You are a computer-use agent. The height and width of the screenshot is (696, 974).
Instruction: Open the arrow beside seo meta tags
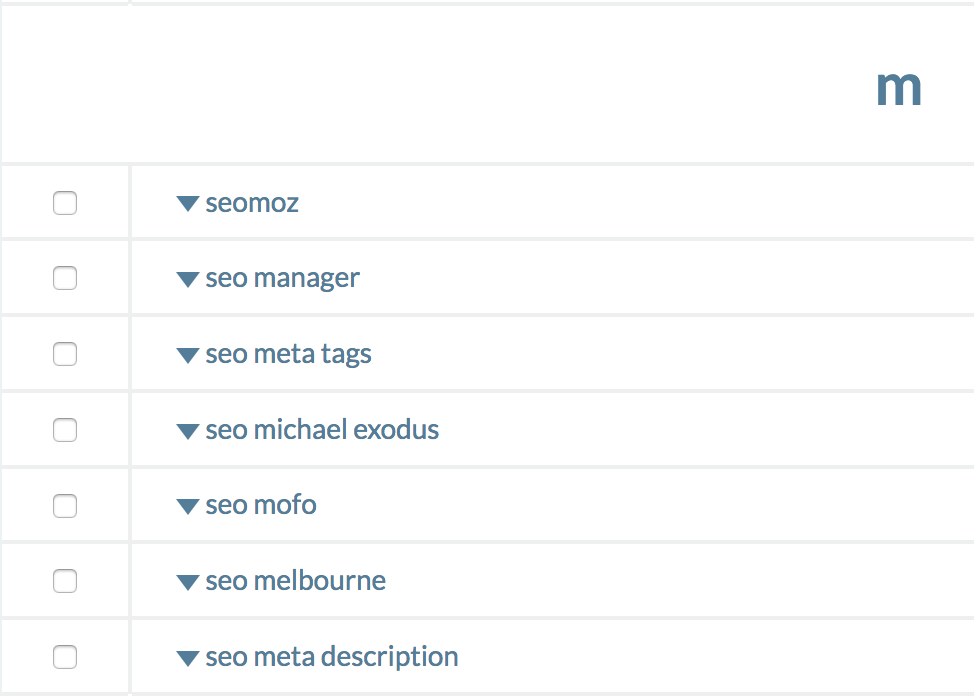[x=188, y=355]
